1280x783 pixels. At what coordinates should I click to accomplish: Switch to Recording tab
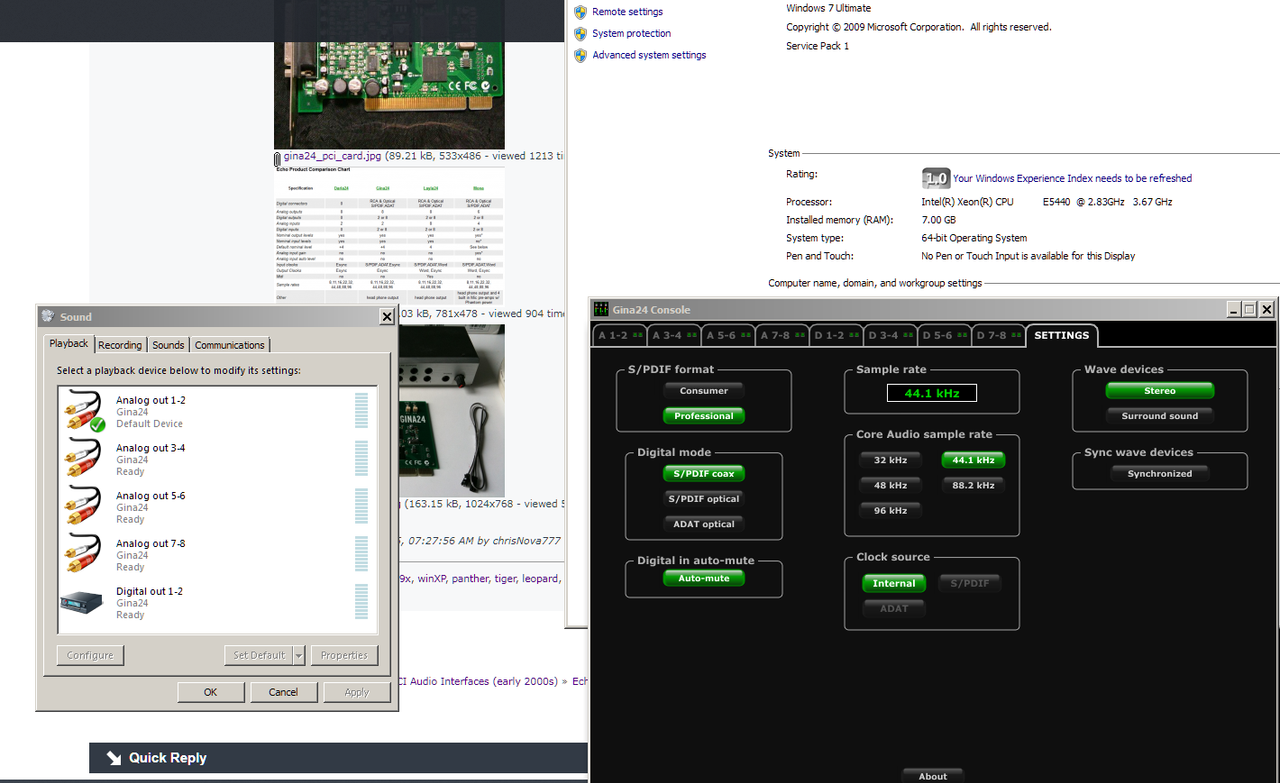pos(120,345)
